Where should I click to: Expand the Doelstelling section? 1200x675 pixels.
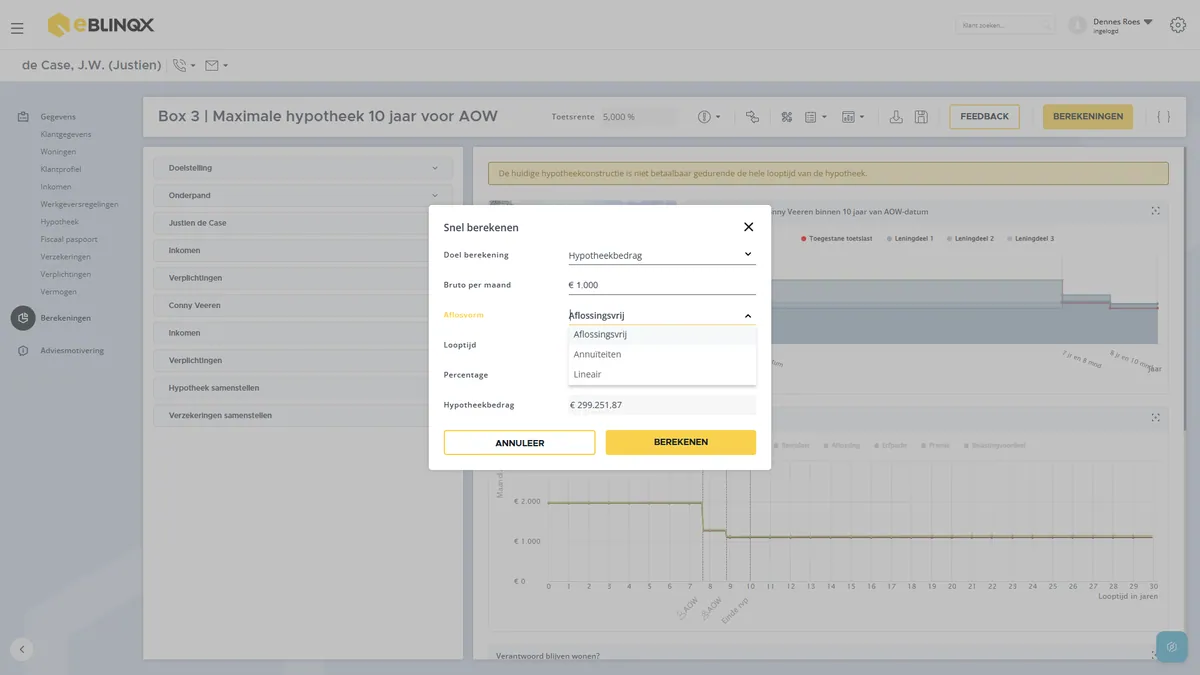tap(303, 168)
